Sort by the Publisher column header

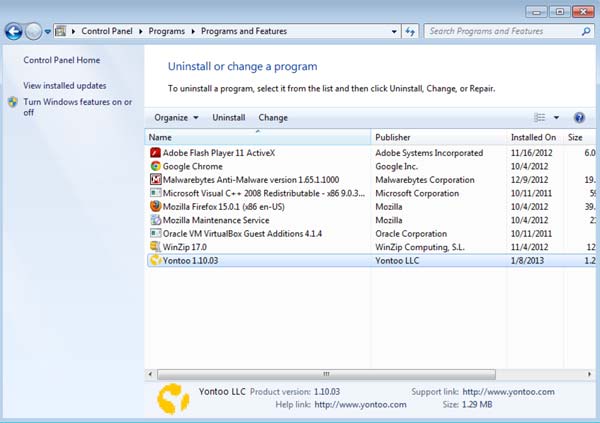tap(439, 137)
